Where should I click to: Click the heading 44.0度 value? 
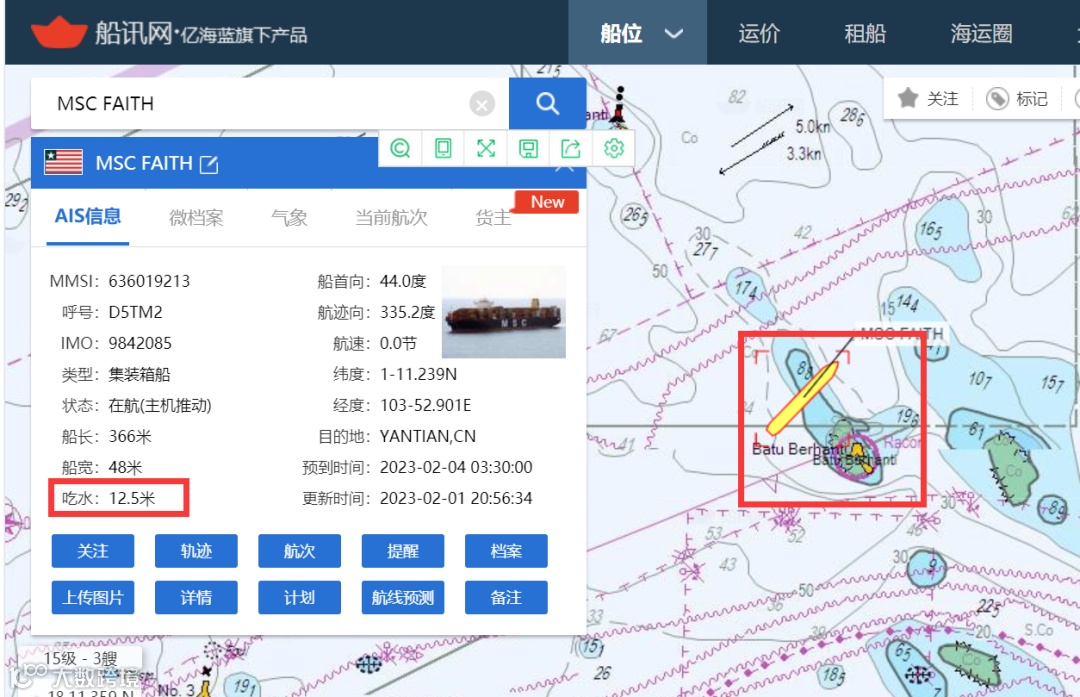coord(403,281)
